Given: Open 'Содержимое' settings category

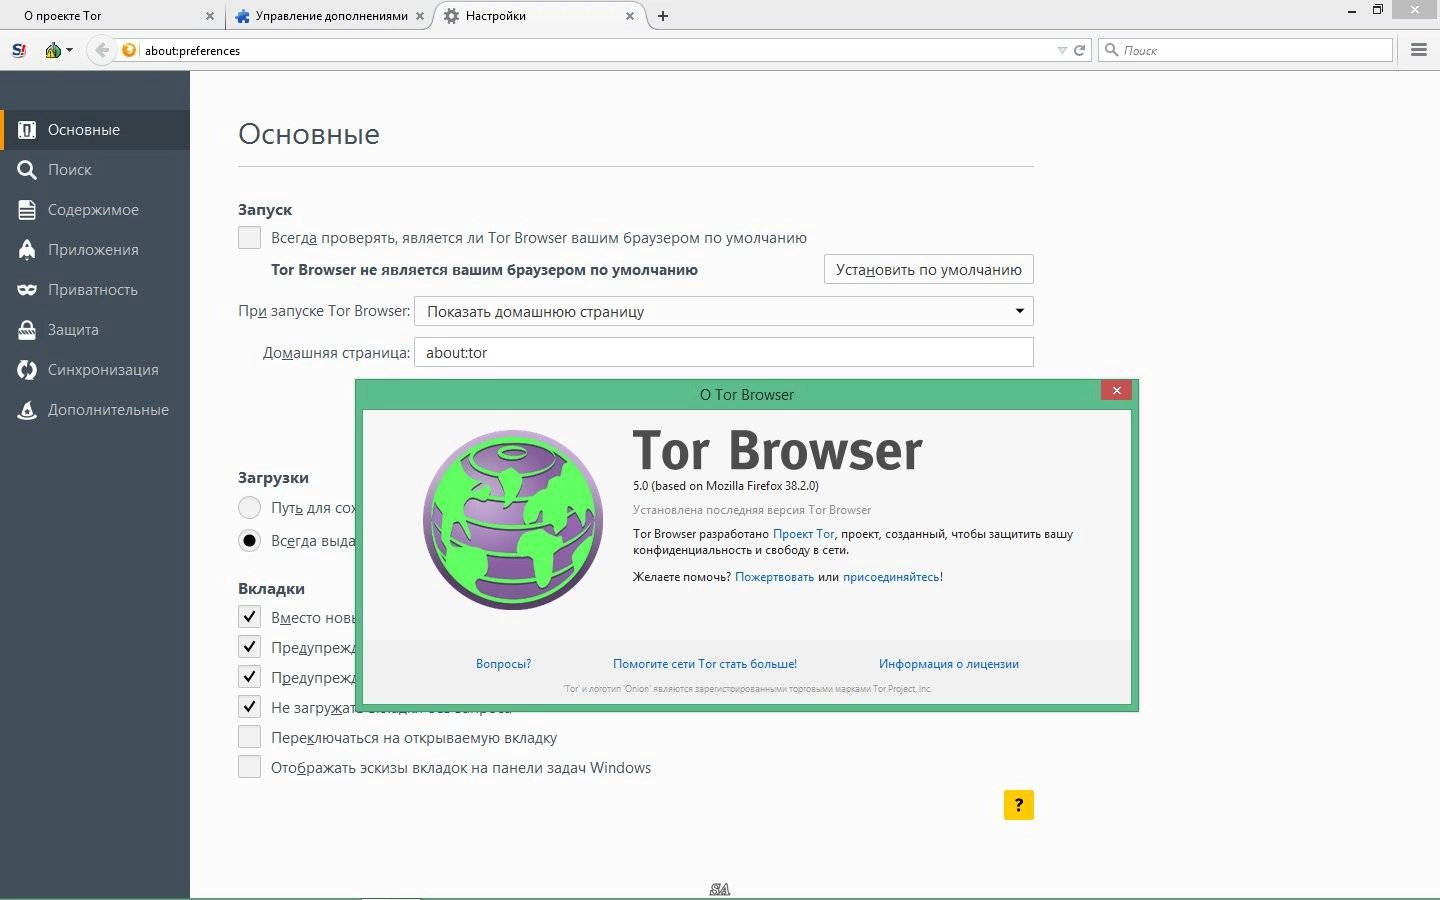Looking at the screenshot, I should 95,210.
